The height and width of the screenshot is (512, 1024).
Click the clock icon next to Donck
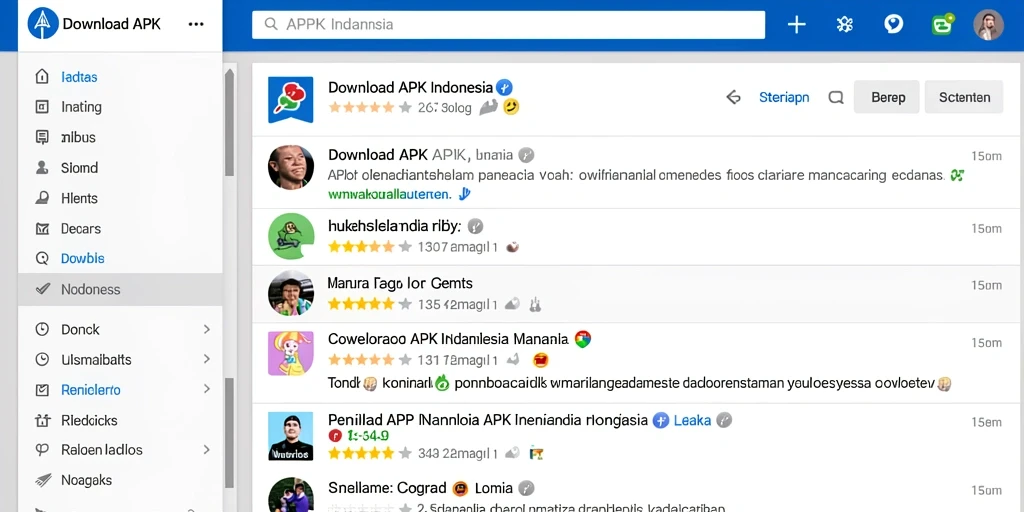[x=42, y=329]
